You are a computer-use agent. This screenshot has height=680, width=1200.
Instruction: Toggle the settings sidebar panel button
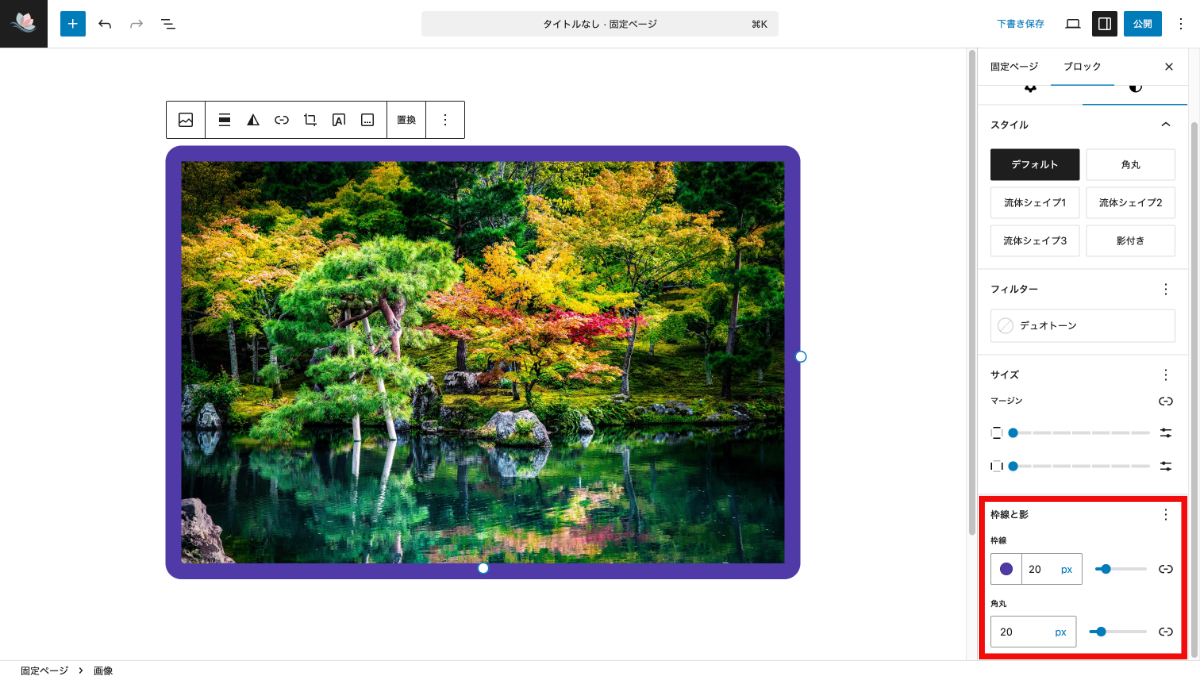pyautogui.click(x=1104, y=23)
